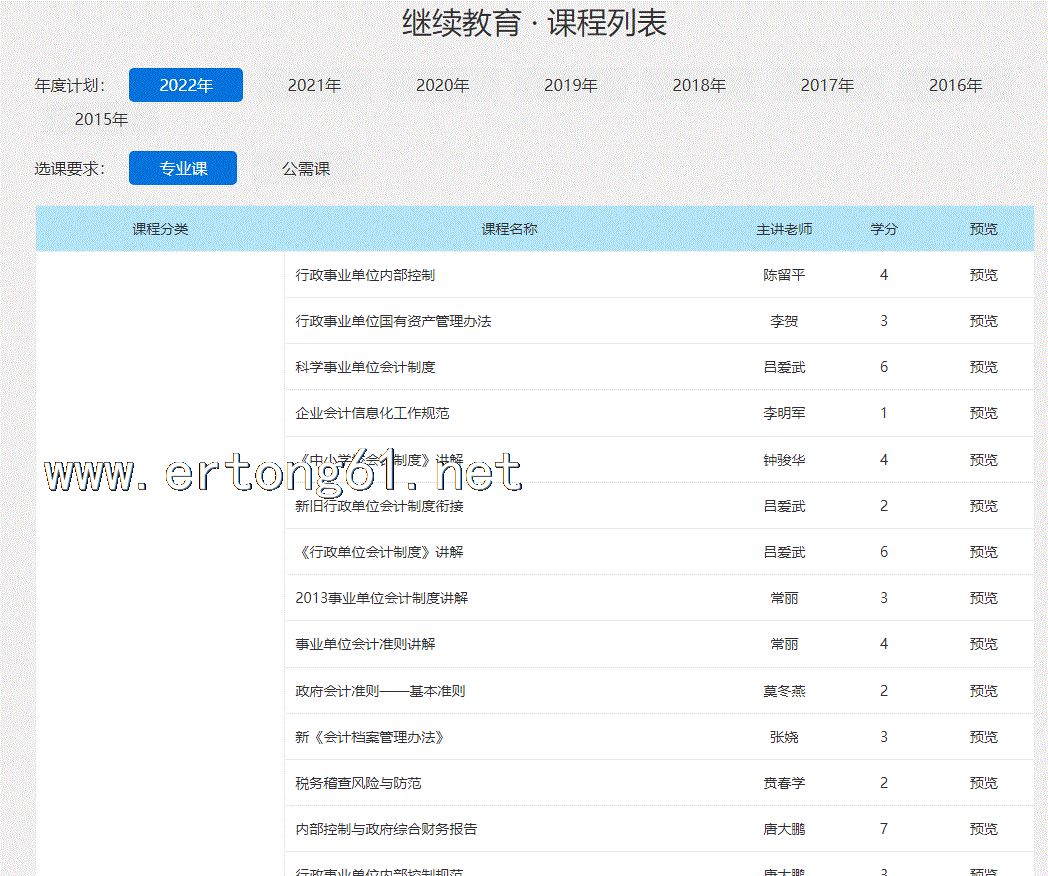
Task: Preview the 政府会计准则——基本准则 course
Action: (982, 691)
